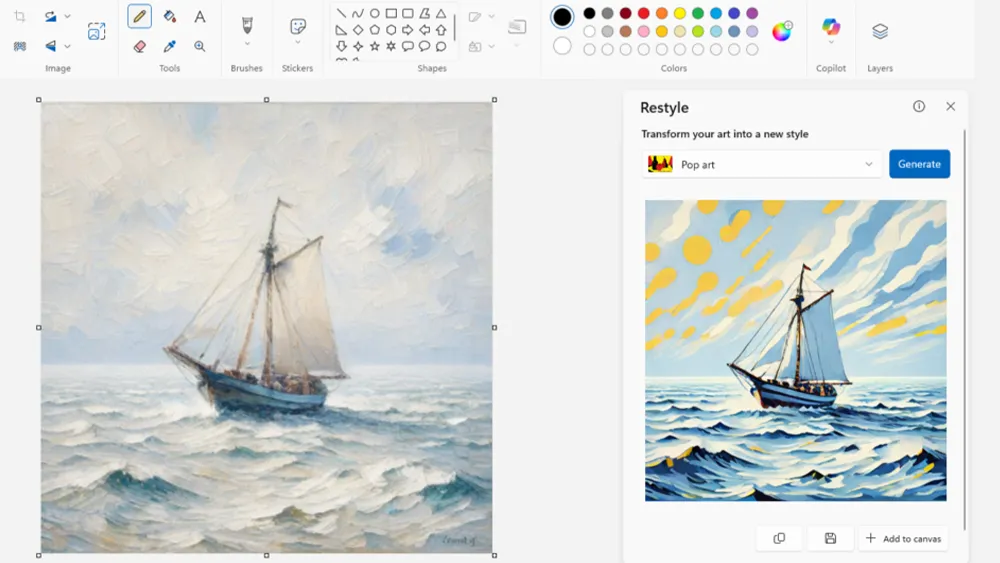Screen dimensions: 1000x563
Task: Select the Pencil tool
Action: pos(139,17)
